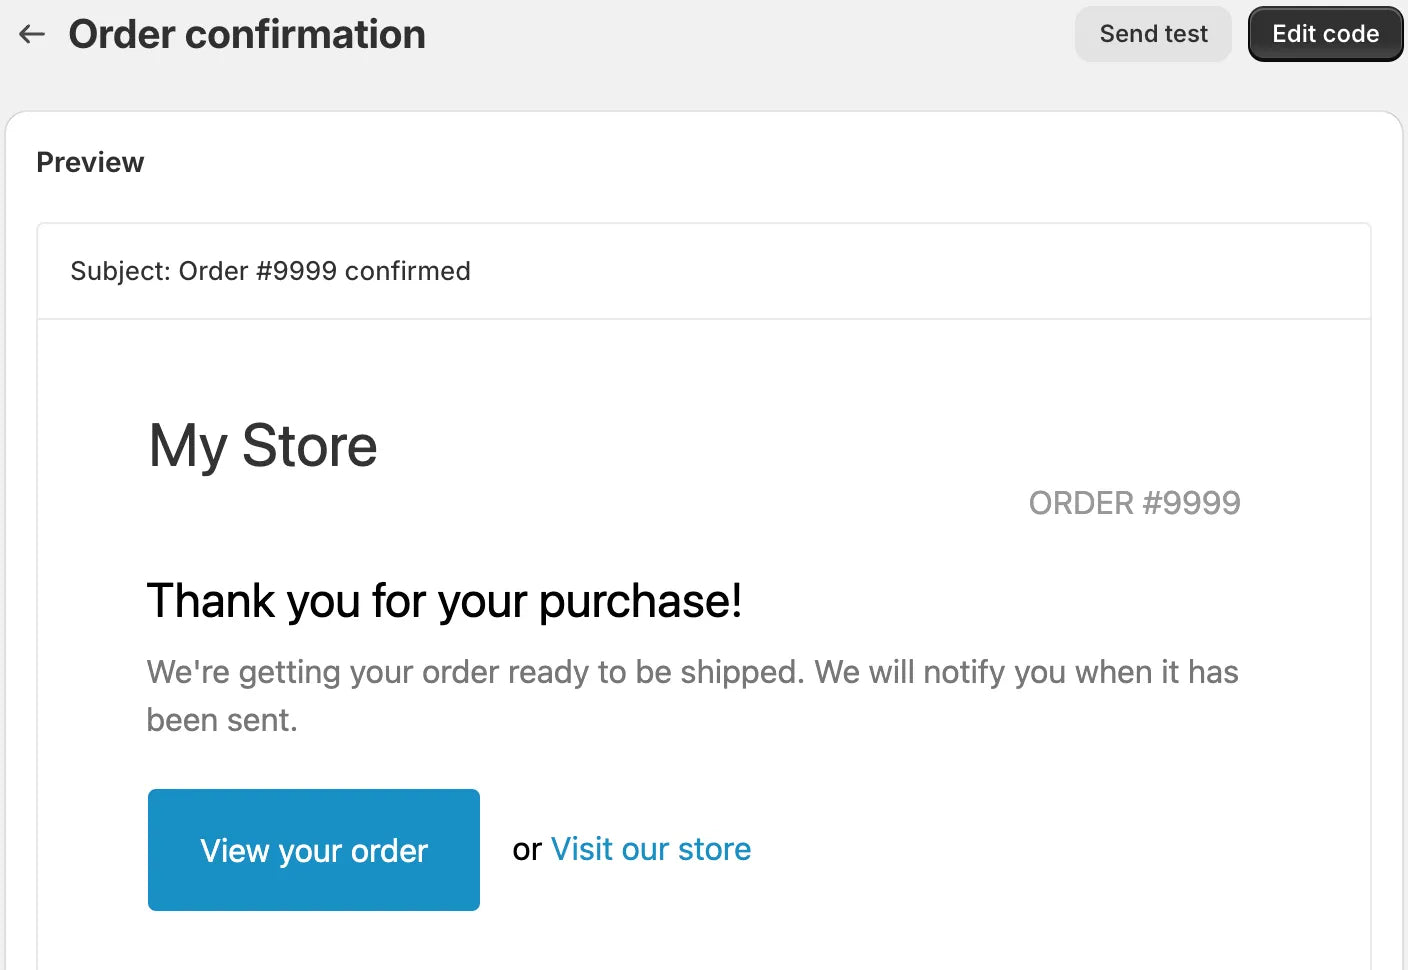Follow the Visit our store link
1408x970 pixels.
tap(651, 849)
